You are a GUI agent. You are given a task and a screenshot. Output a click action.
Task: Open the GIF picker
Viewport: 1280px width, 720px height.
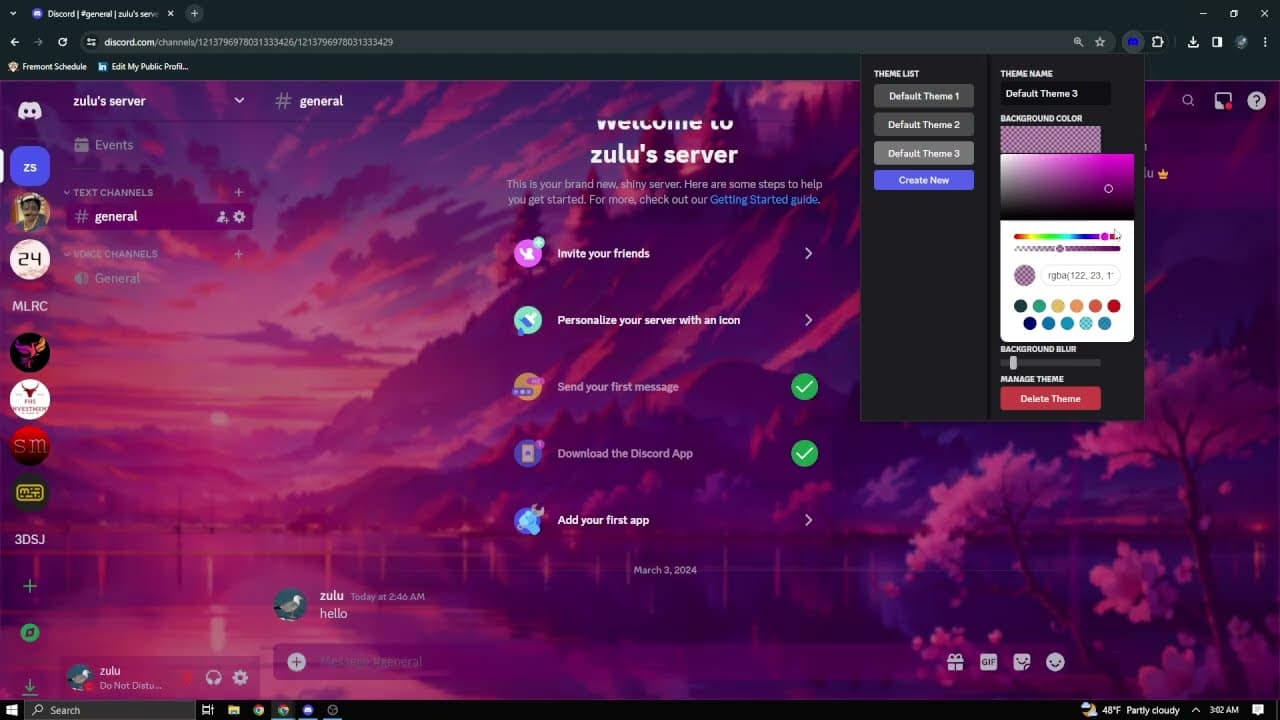click(988, 662)
